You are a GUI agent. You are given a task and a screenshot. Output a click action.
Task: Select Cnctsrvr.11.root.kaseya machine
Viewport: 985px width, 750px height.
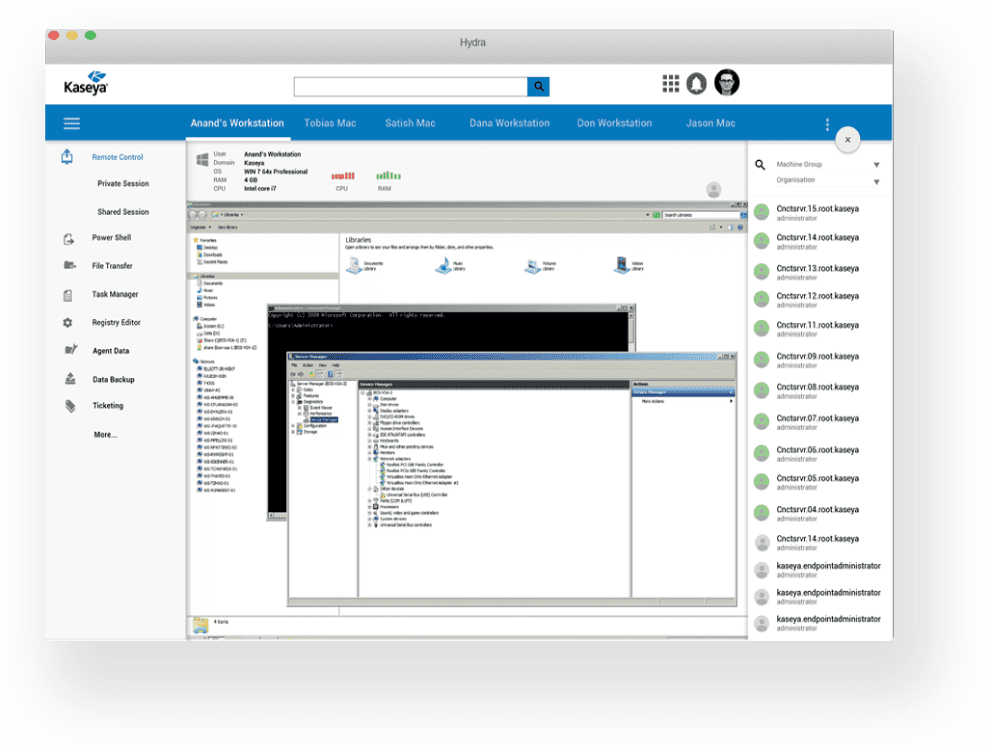(817, 329)
